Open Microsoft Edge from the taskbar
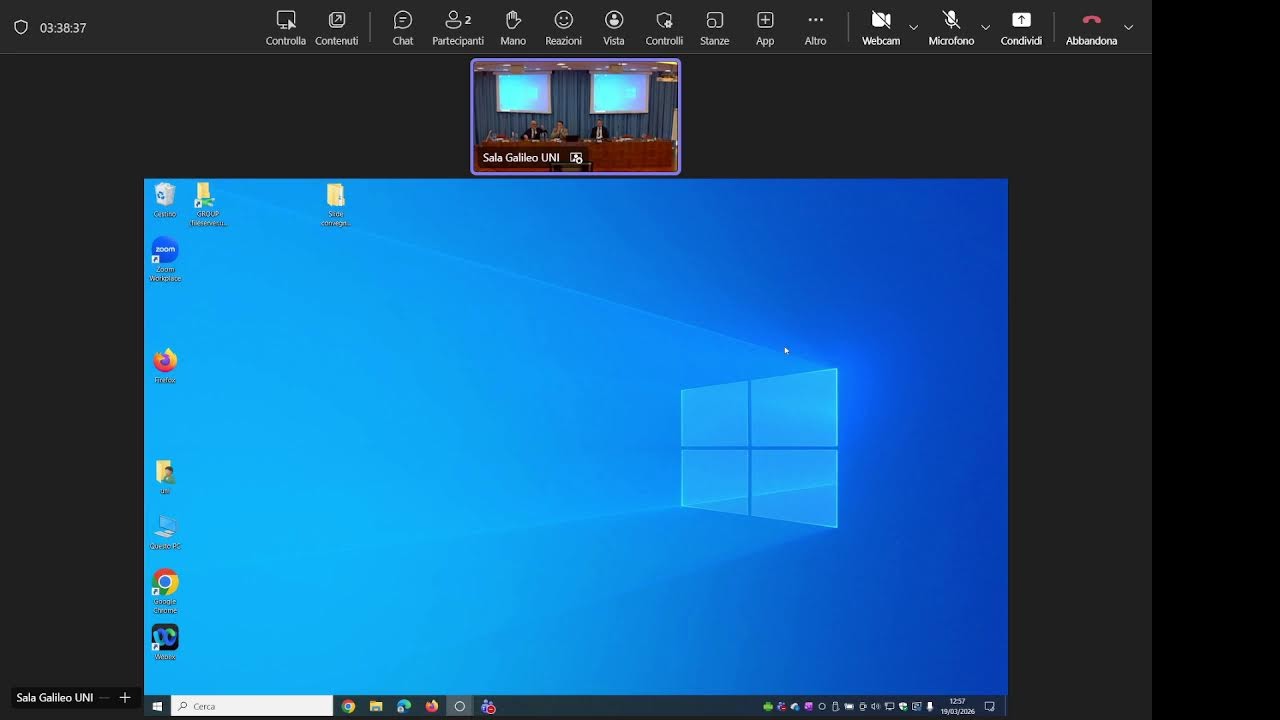The width and height of the screenshot is (1280, 720). (404, 706)
